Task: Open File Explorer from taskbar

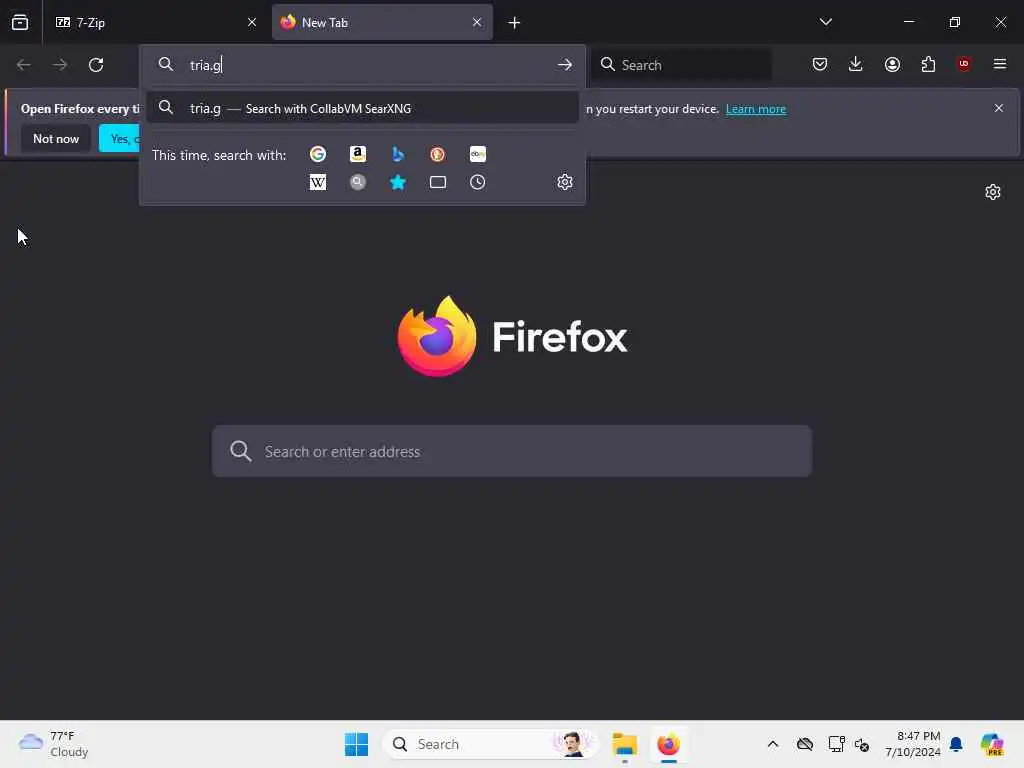Action: (624, 744)
